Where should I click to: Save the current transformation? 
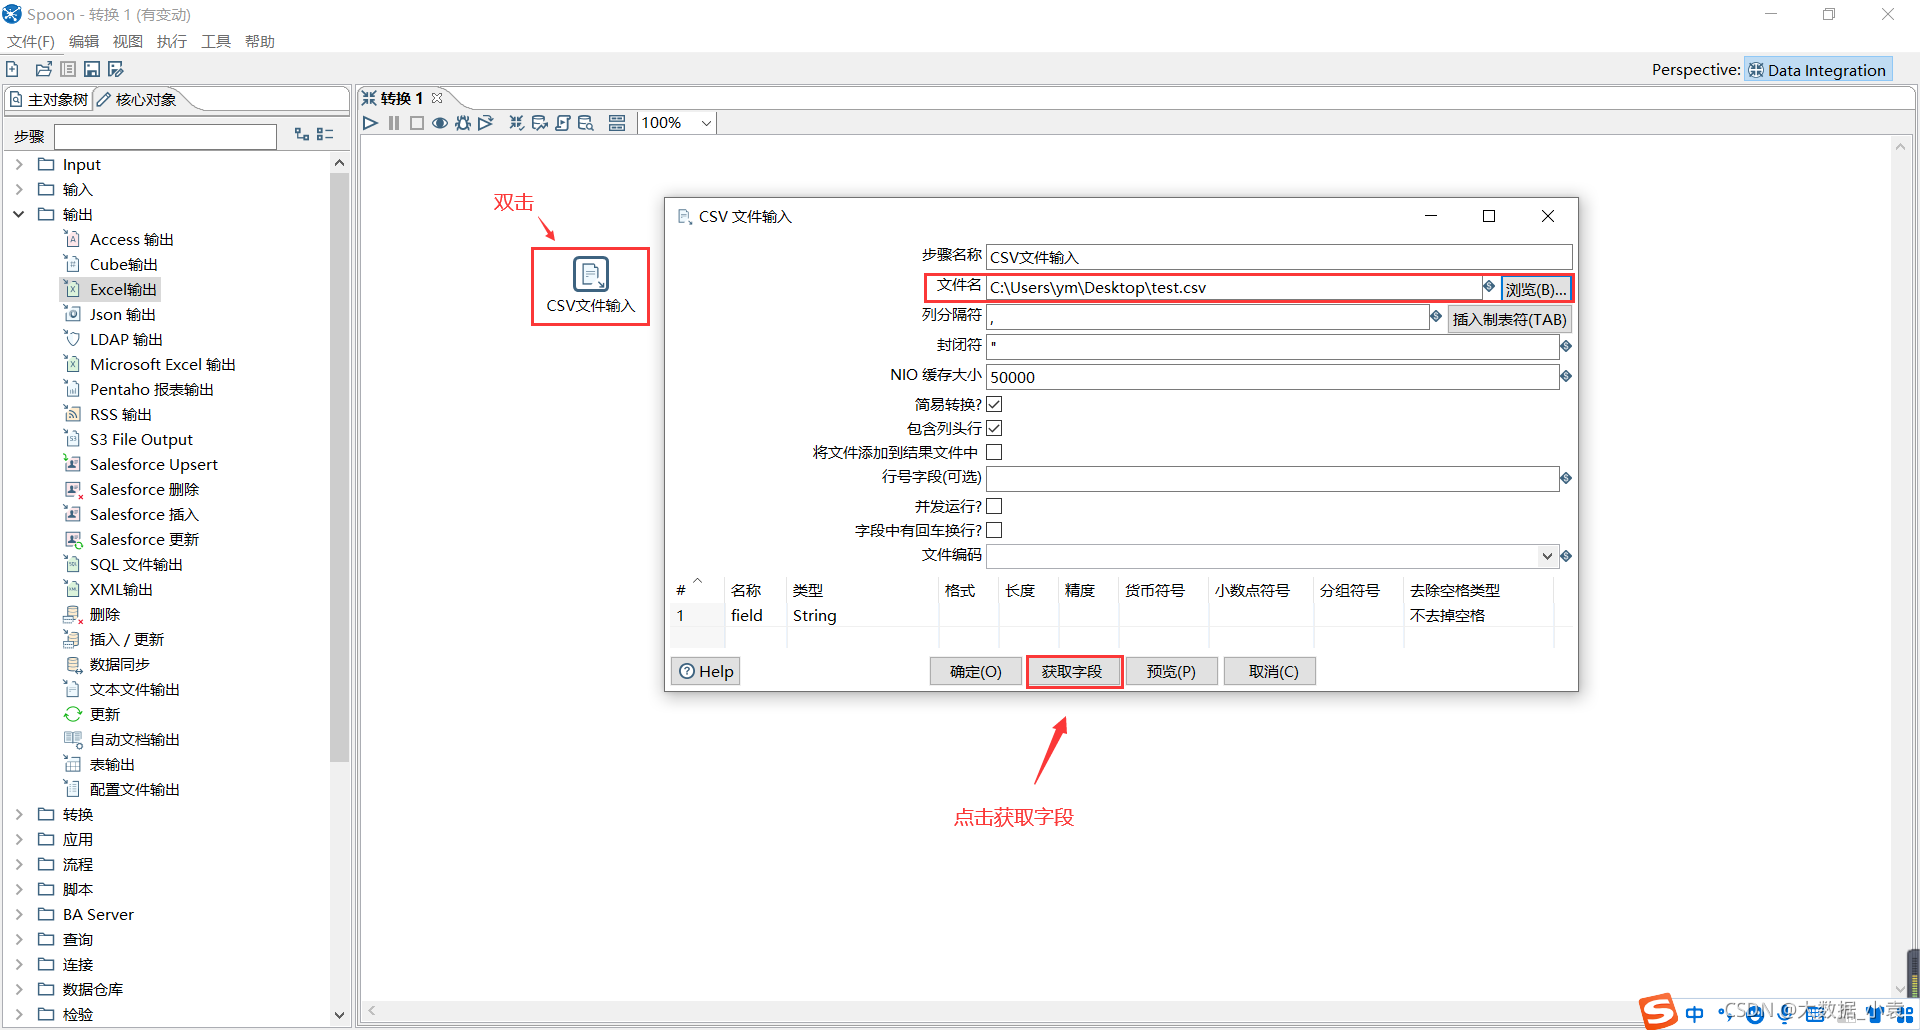pos(92,69)
